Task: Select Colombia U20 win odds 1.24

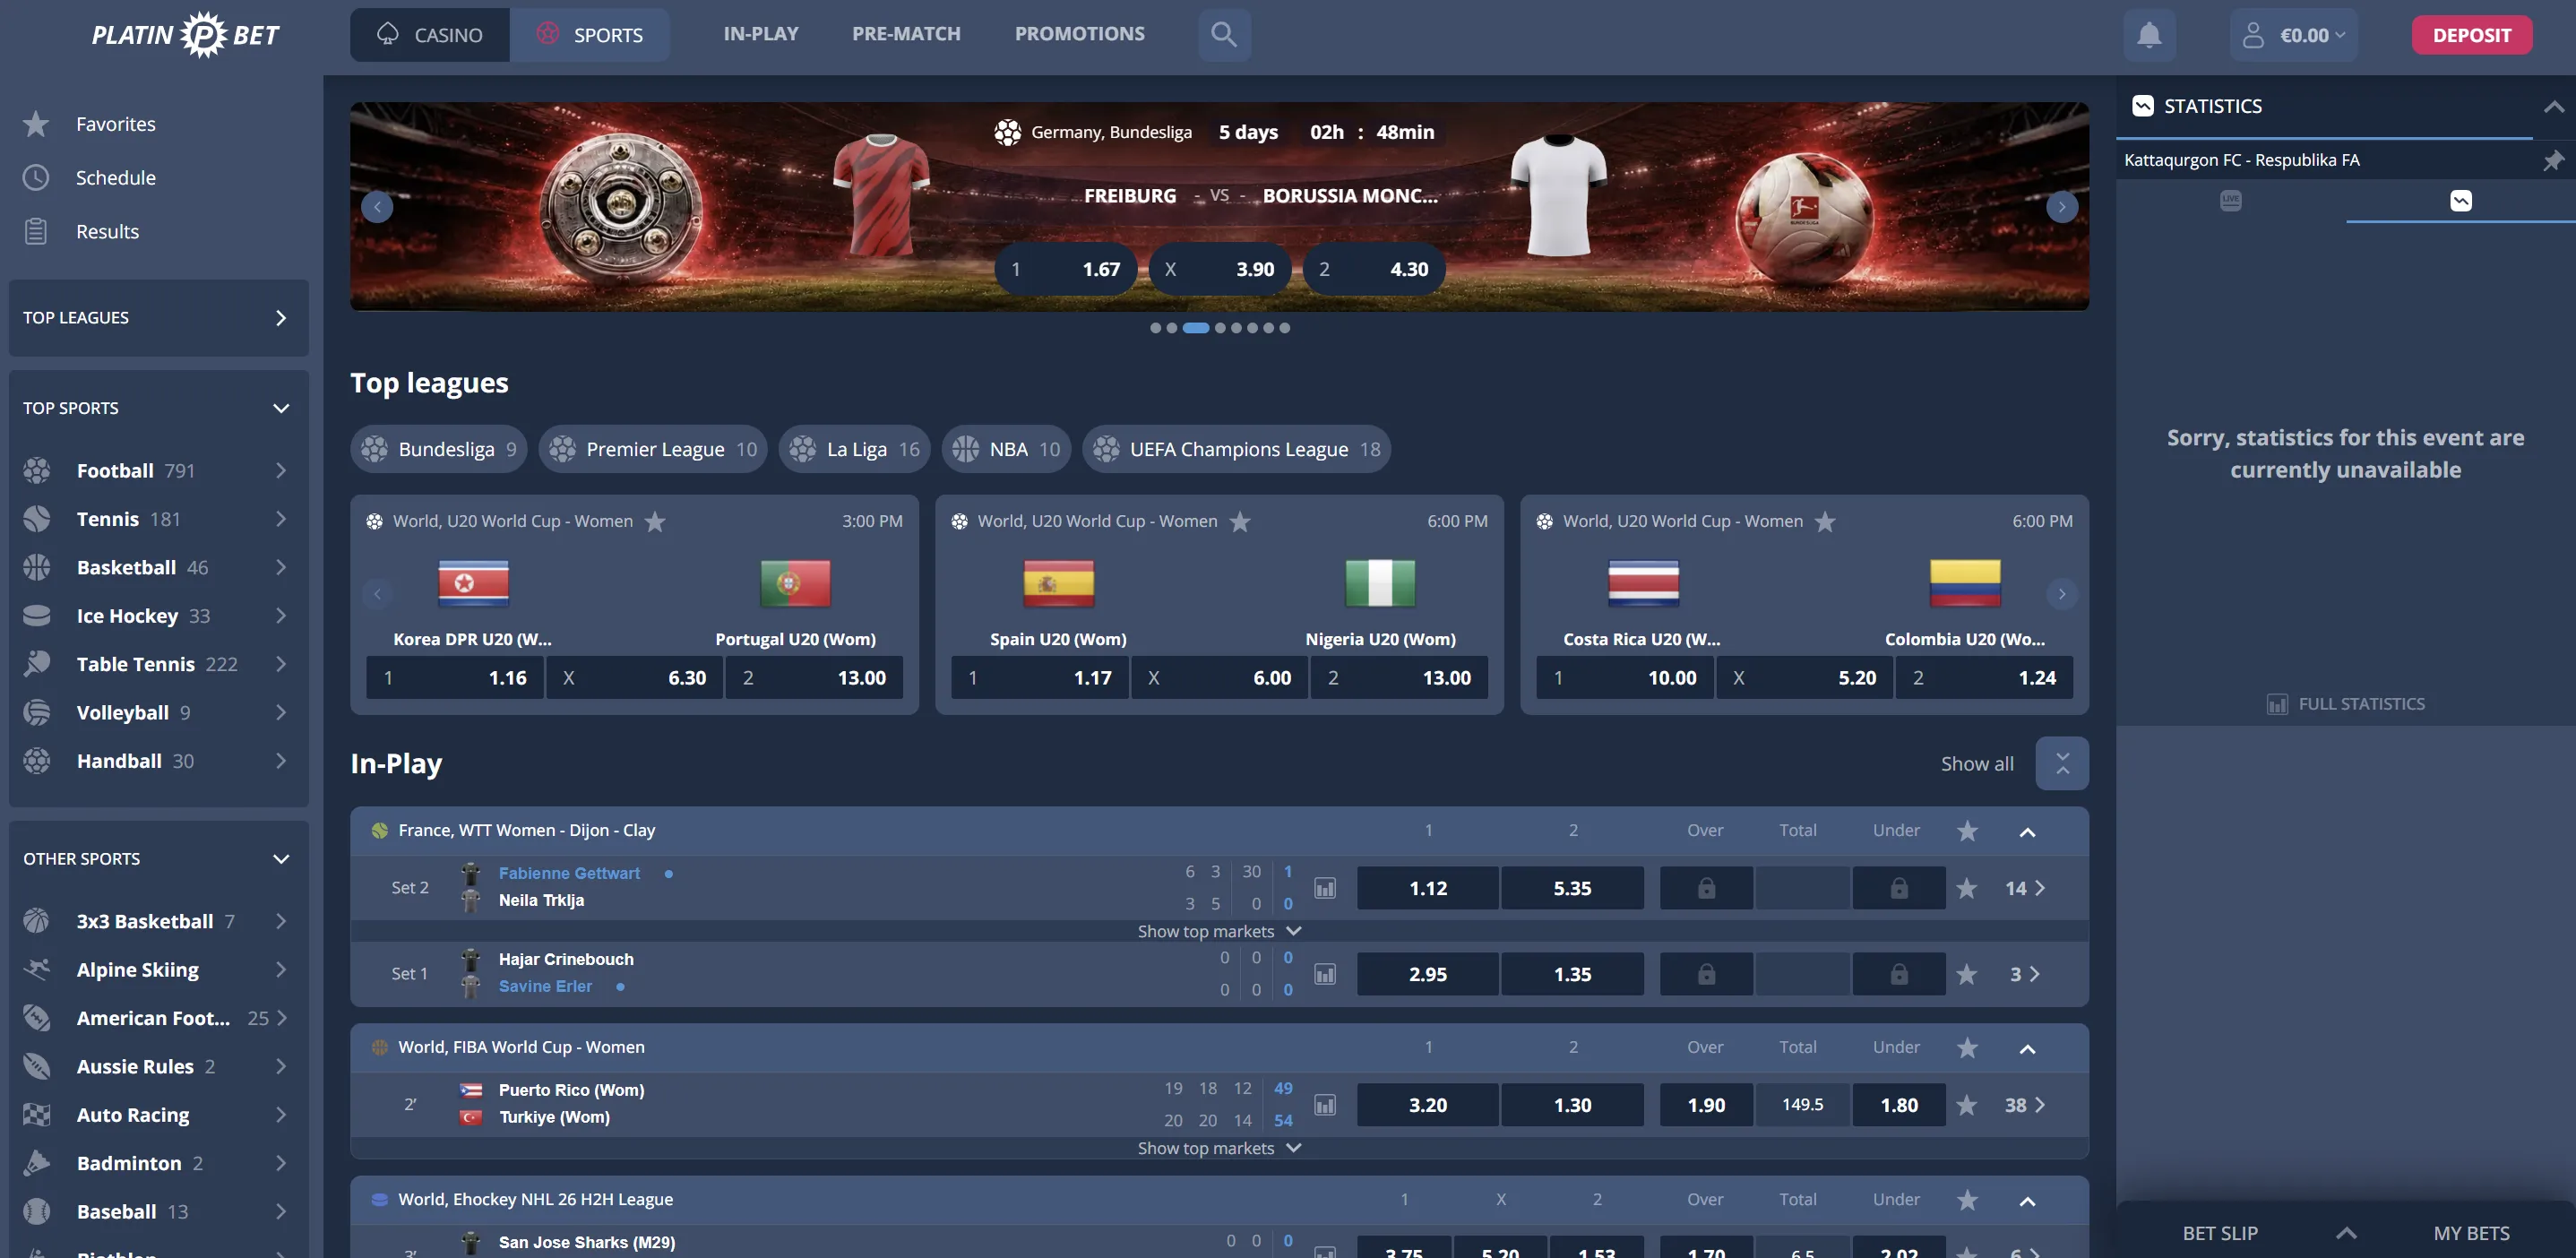Action: coord(1985,677)
